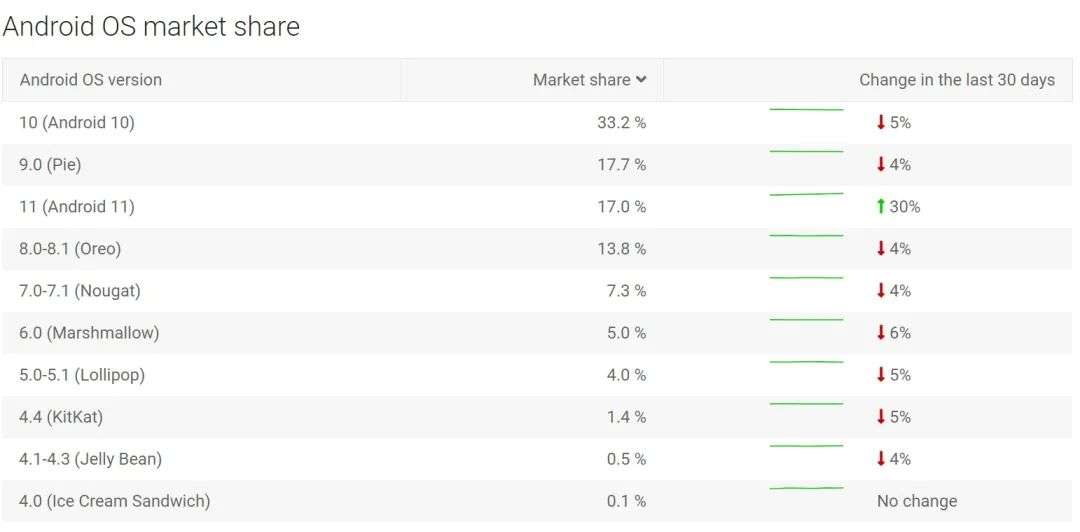
Task: Click the red down arrow for KitKat
Action: pos(881,416)
